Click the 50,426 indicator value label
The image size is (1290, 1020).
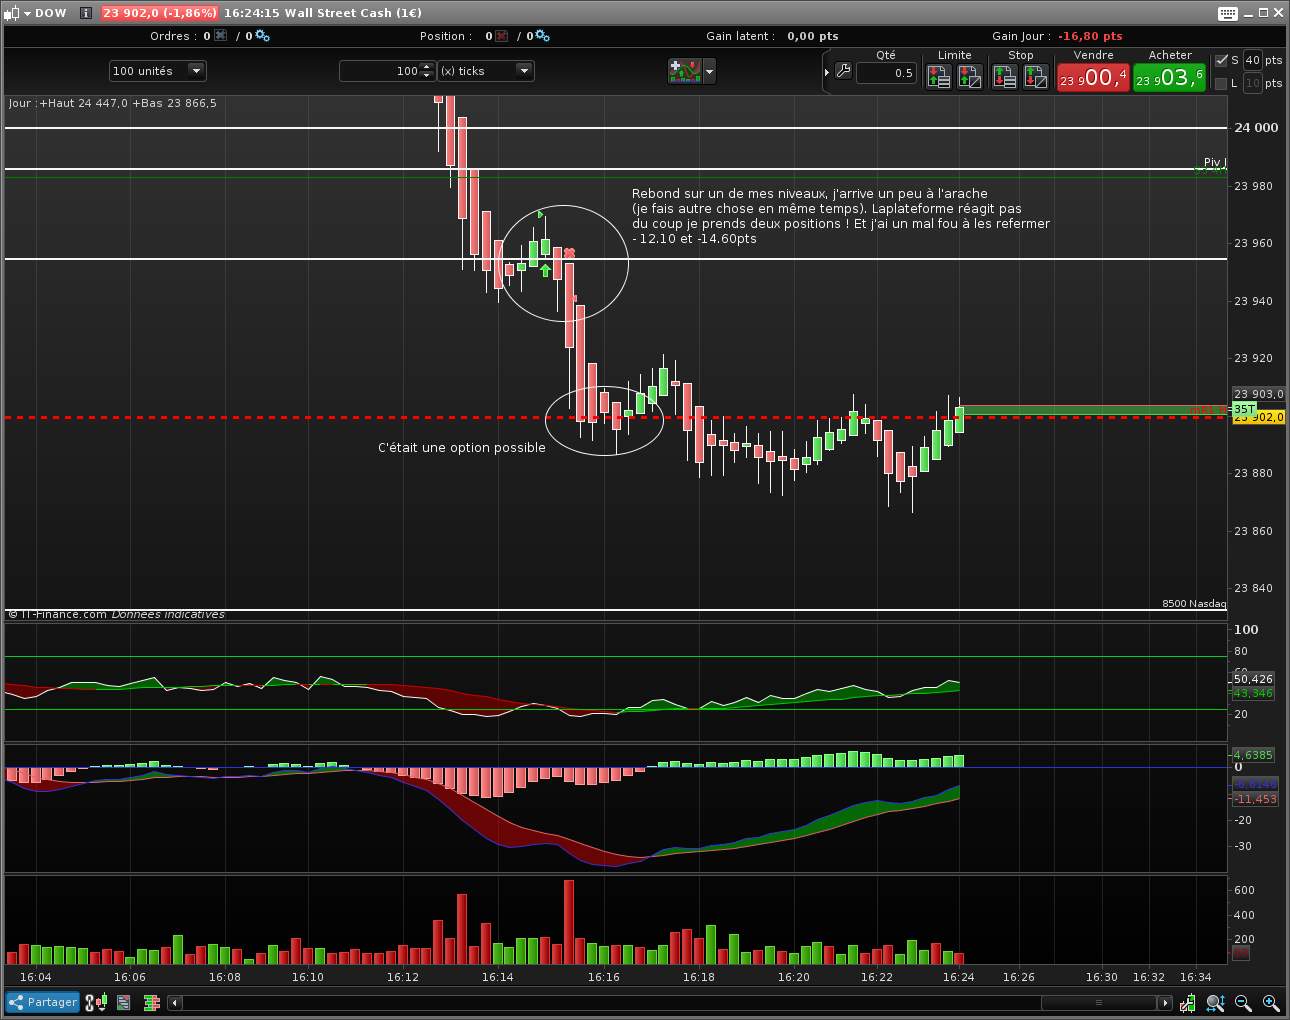pos(1253,679)
